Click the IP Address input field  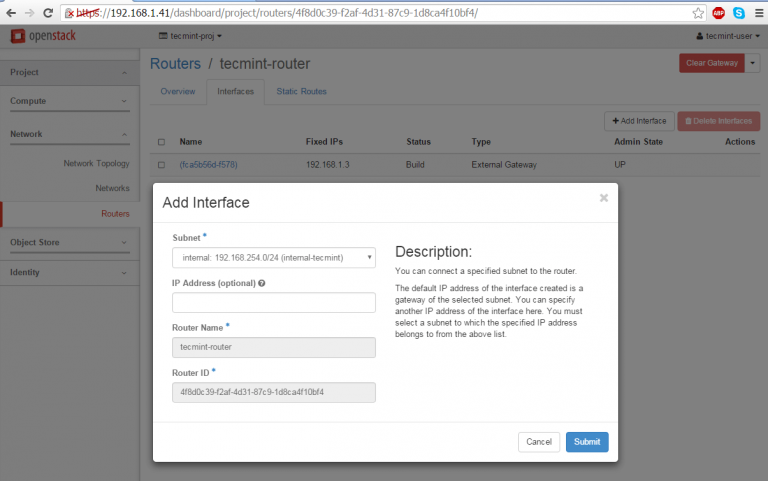coord(273,302)
